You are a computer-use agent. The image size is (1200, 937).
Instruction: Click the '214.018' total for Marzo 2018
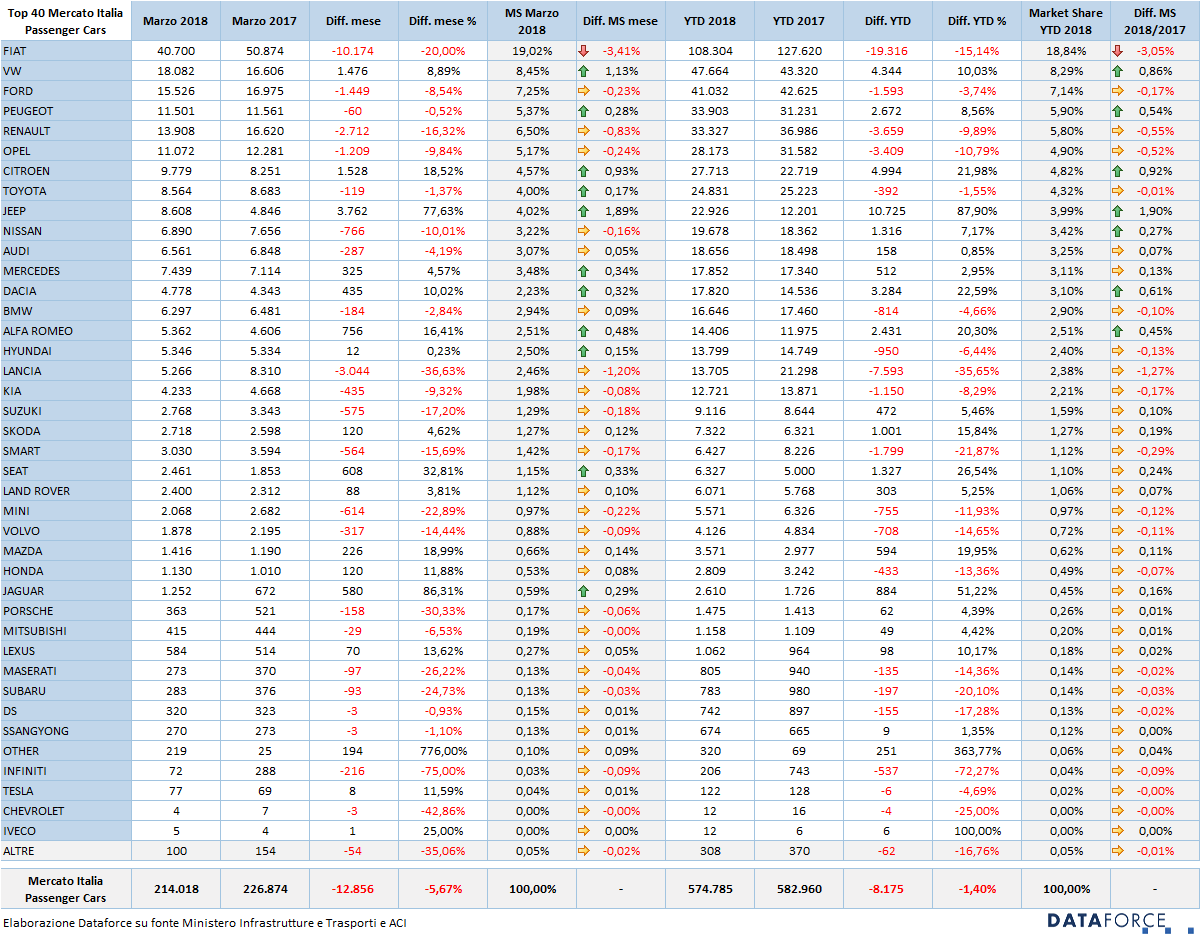pos(174,888)
